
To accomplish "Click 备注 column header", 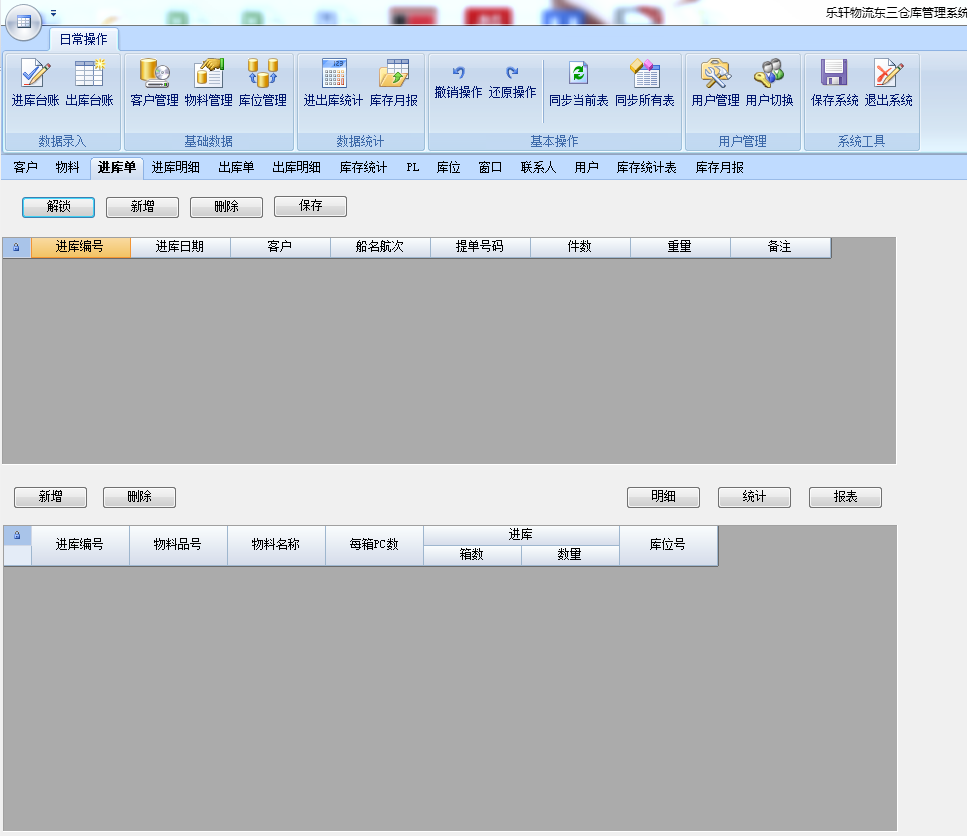I will point(780,247).
